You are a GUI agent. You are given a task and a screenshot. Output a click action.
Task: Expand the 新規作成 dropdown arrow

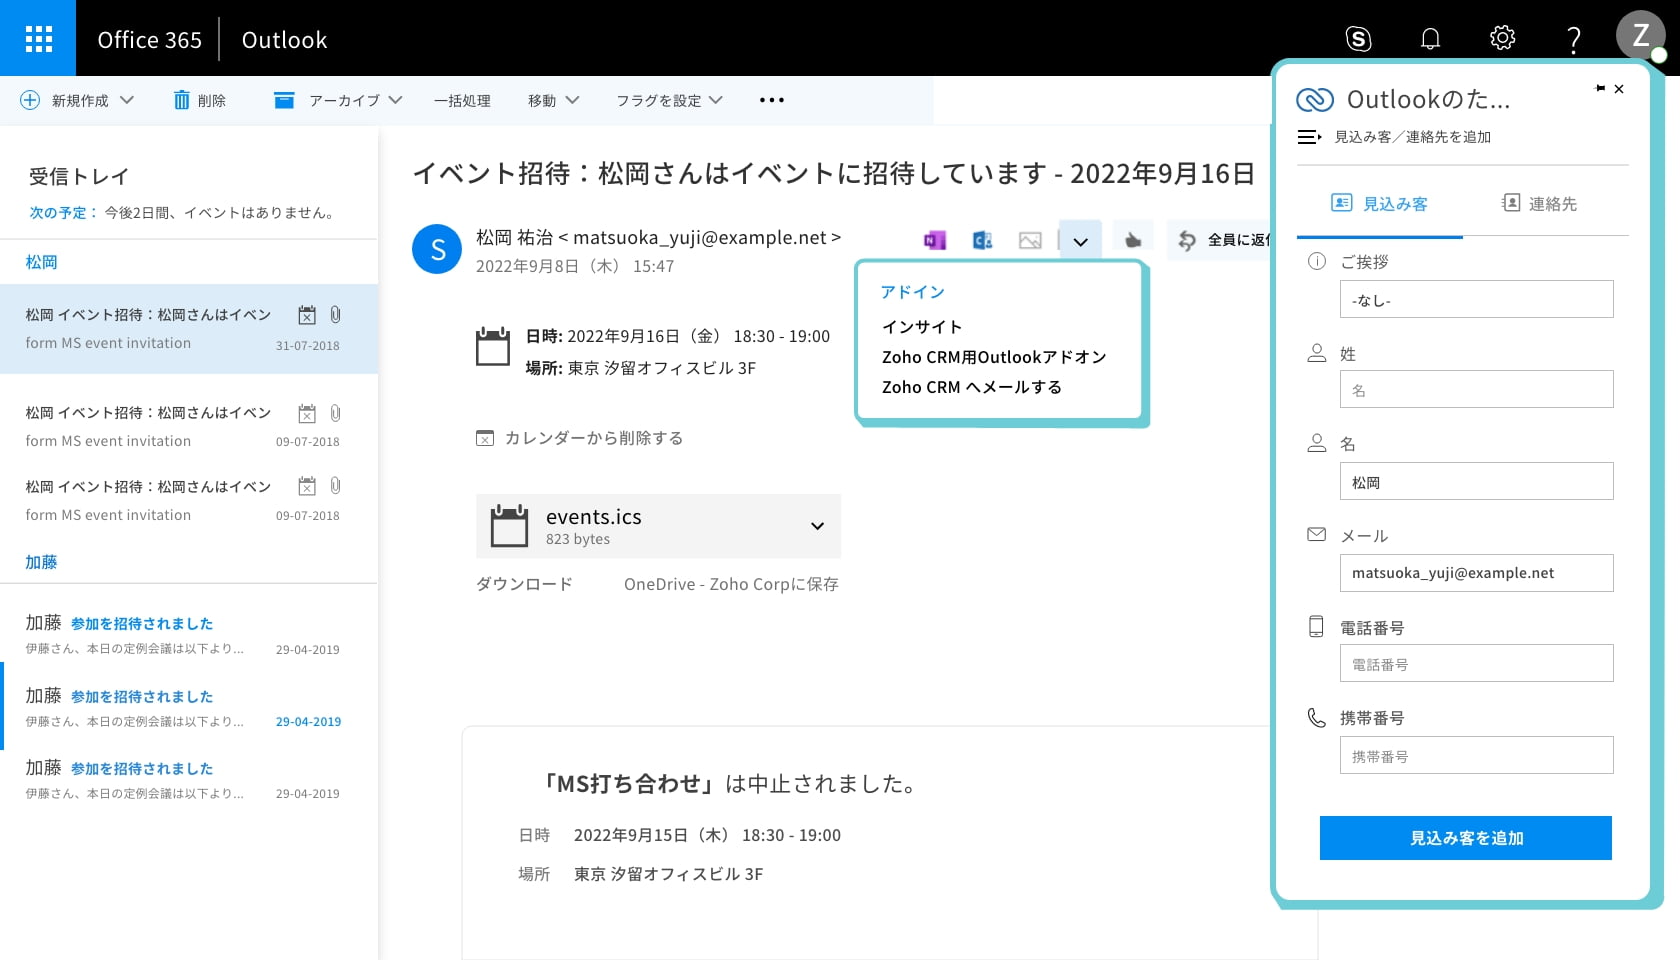[127, 100]
